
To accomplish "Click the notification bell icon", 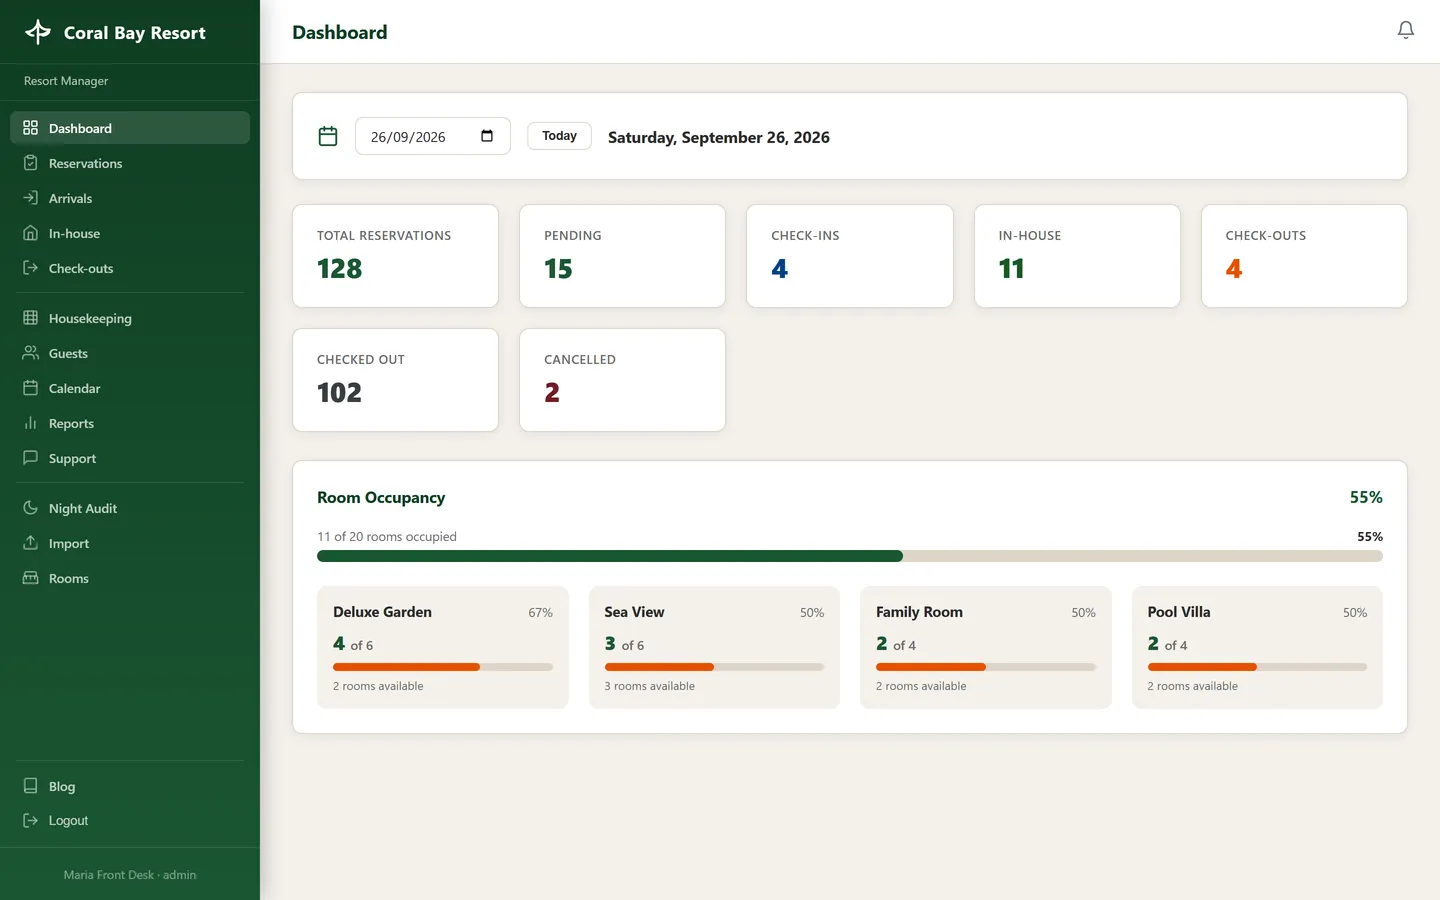I will (1405, 31).
